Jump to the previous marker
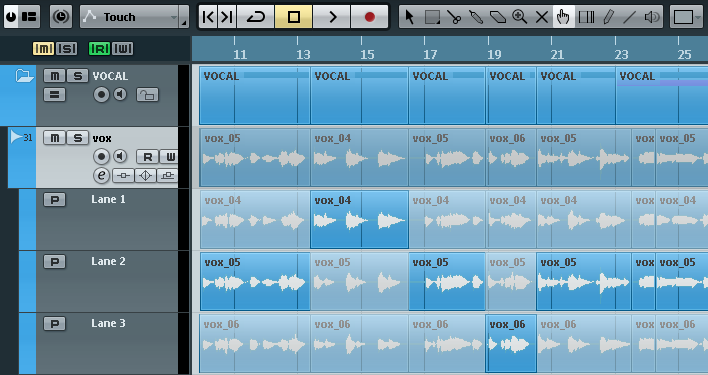Viewport: 708px width, 375px height. pyautogui.click(x=208, y=17)
